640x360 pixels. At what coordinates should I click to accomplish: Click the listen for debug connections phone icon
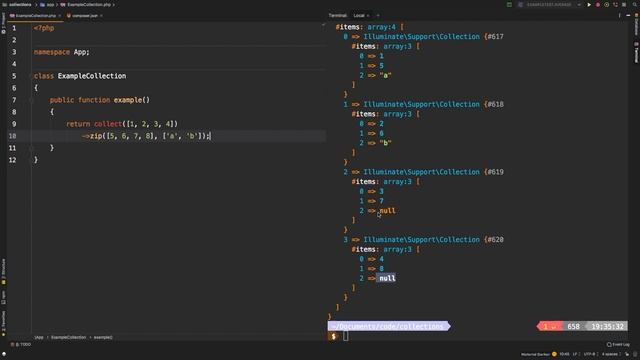click(x=615, y=4)
